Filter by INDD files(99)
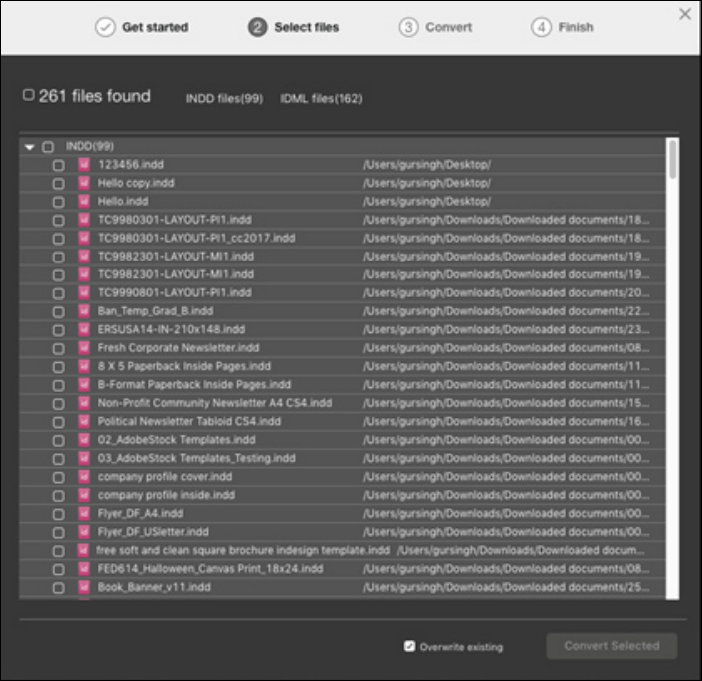The image size is (702, 681). click(224, 99)
